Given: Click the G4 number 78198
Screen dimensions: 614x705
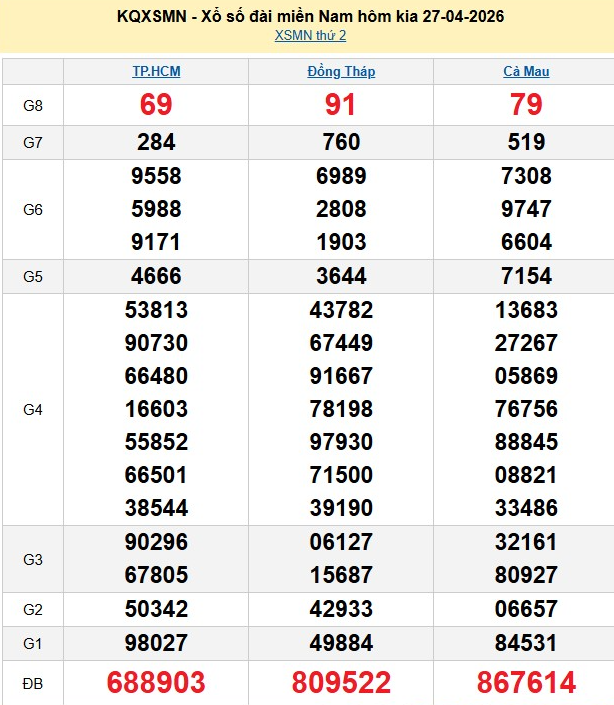Looking at the screenshot, I should (341, 409).
